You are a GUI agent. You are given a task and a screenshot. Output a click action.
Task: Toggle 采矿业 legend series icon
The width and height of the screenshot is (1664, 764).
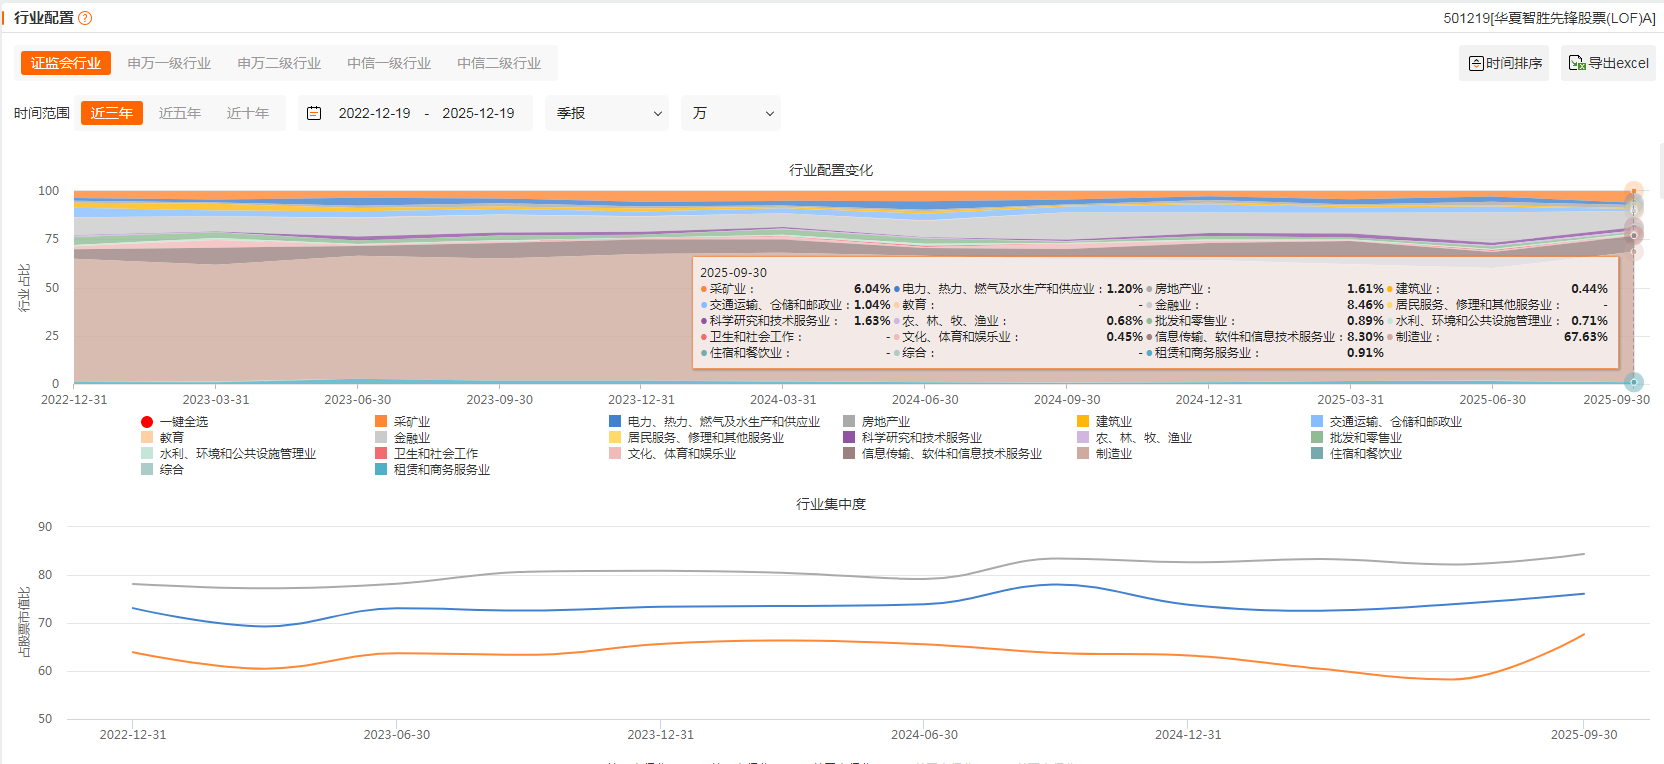coord(381,422)
